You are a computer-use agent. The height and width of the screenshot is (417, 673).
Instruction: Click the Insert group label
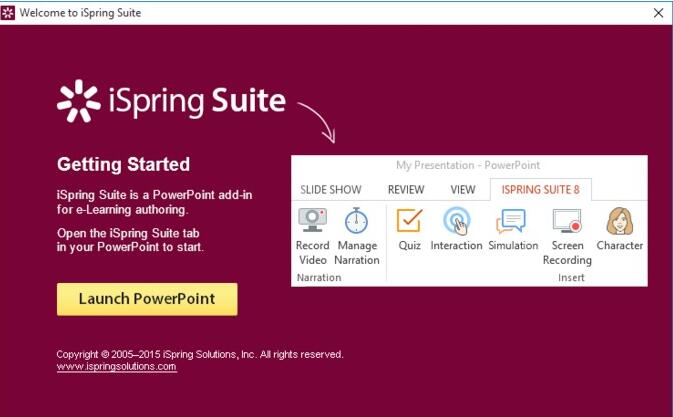click(x=571, y=278)
